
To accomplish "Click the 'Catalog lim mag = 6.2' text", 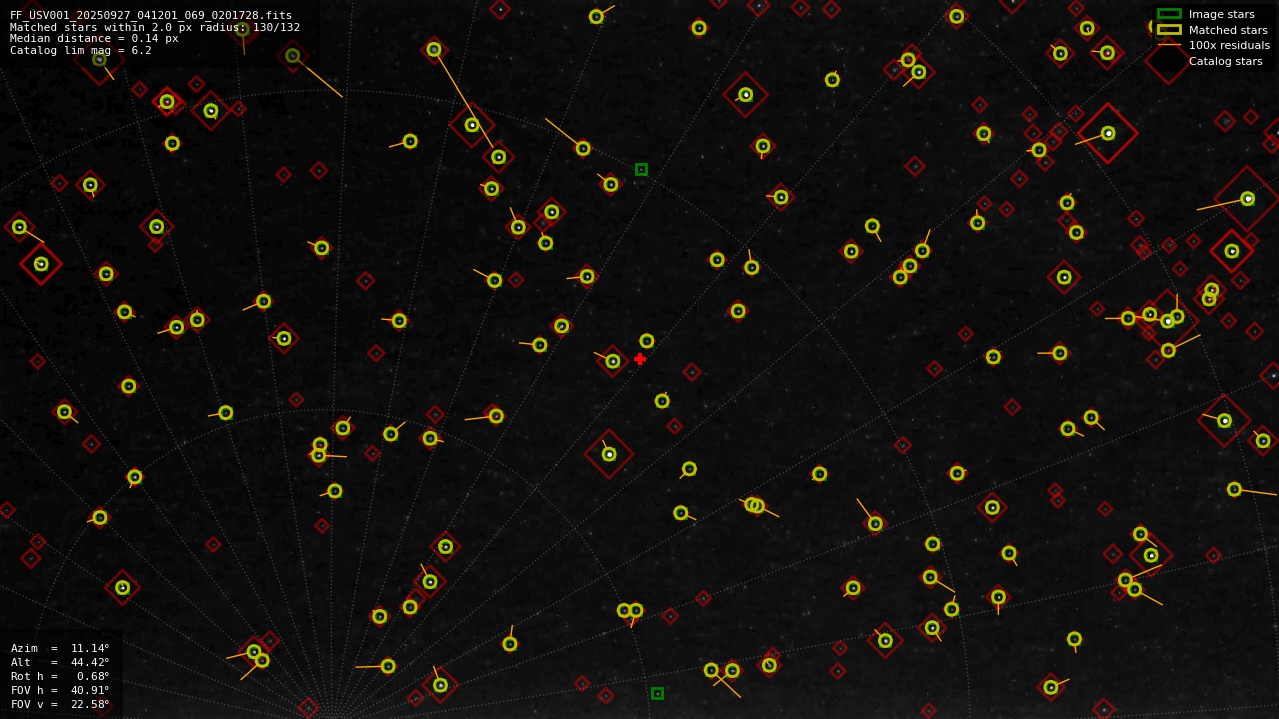I will click(81, 50).
